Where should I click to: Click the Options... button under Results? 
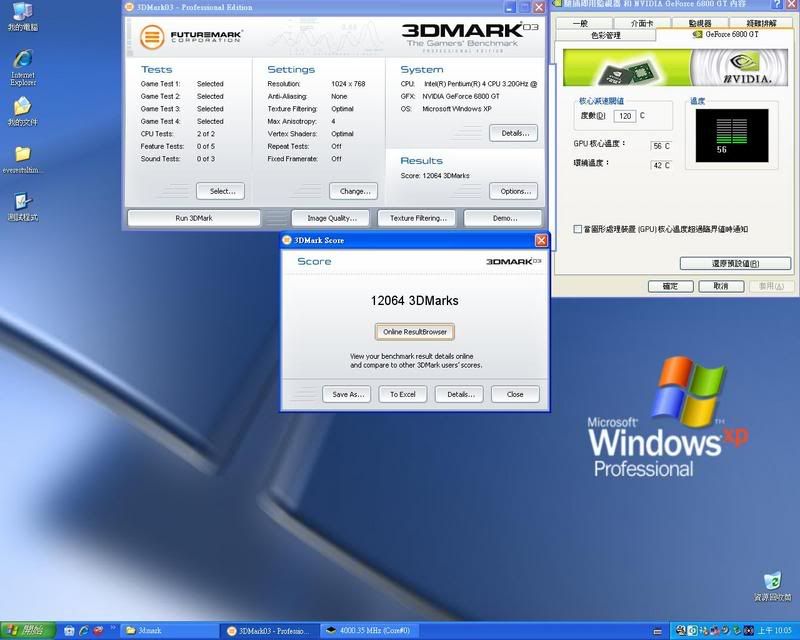pyautogui.click(x=513, y=191)
